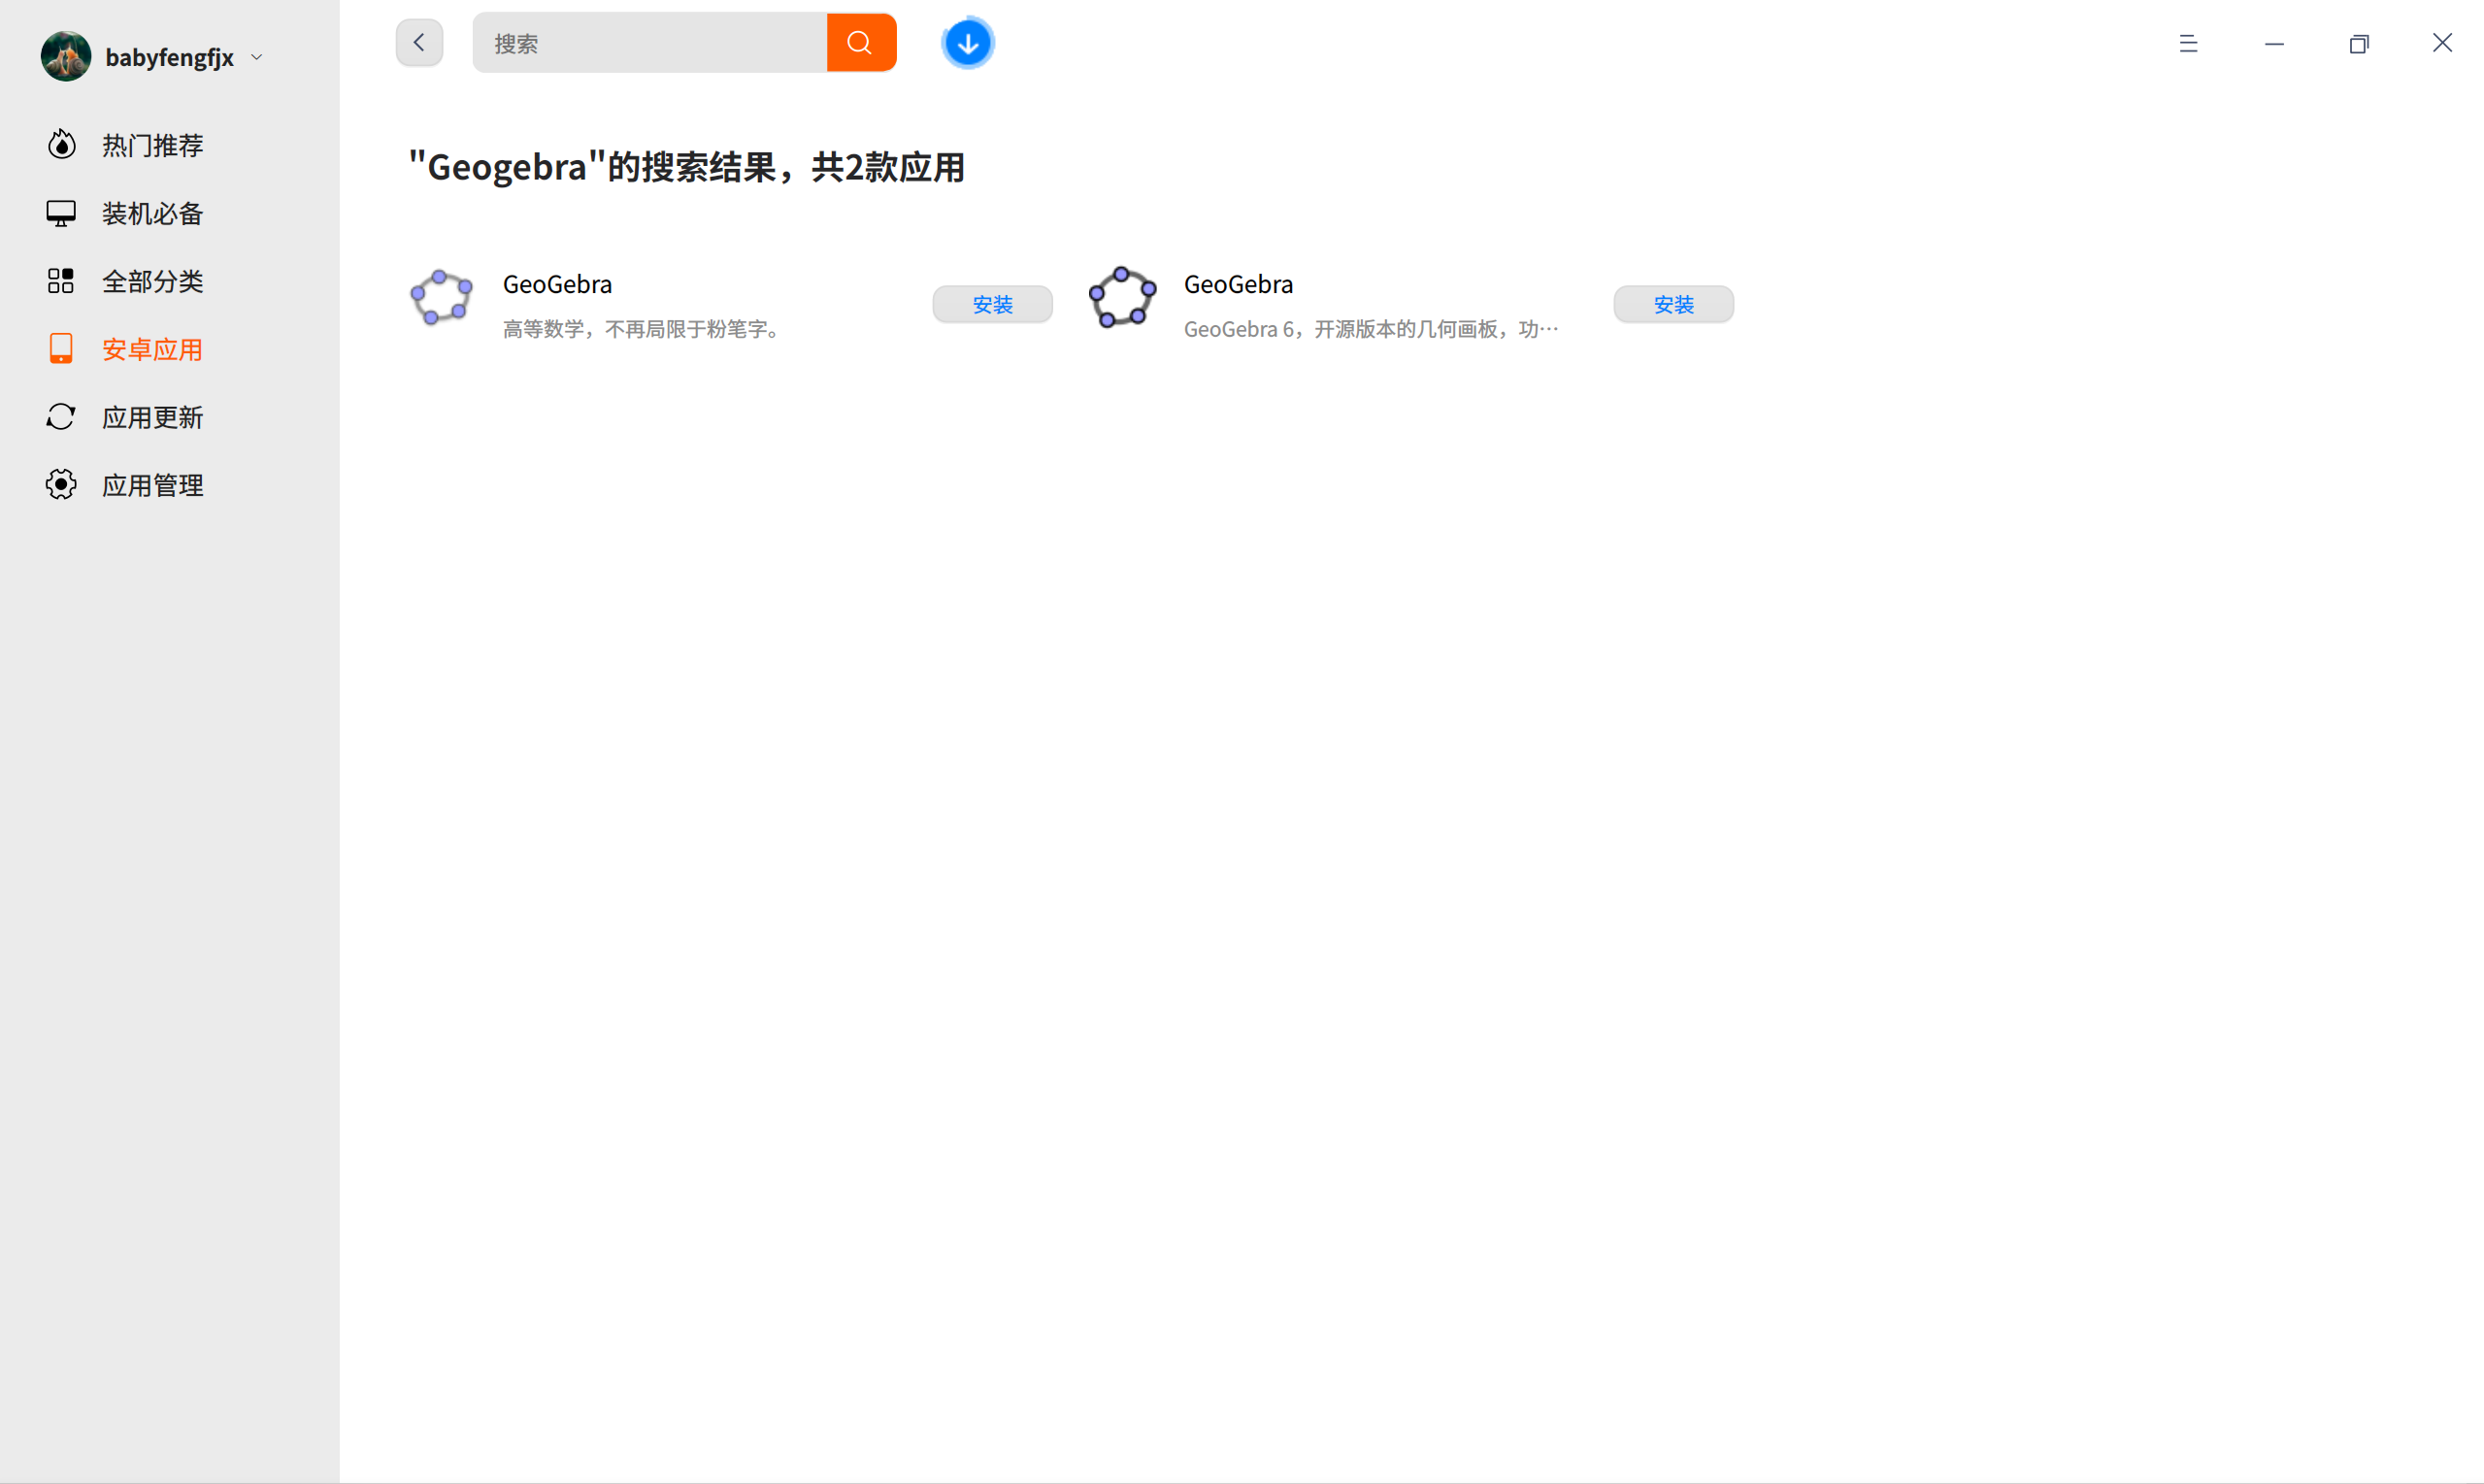The height and width of the screenshot is (1484, 2484).
Task: Open 热门推荐 in sidebar
Action: pyautogui.click(x=152, y=146)
